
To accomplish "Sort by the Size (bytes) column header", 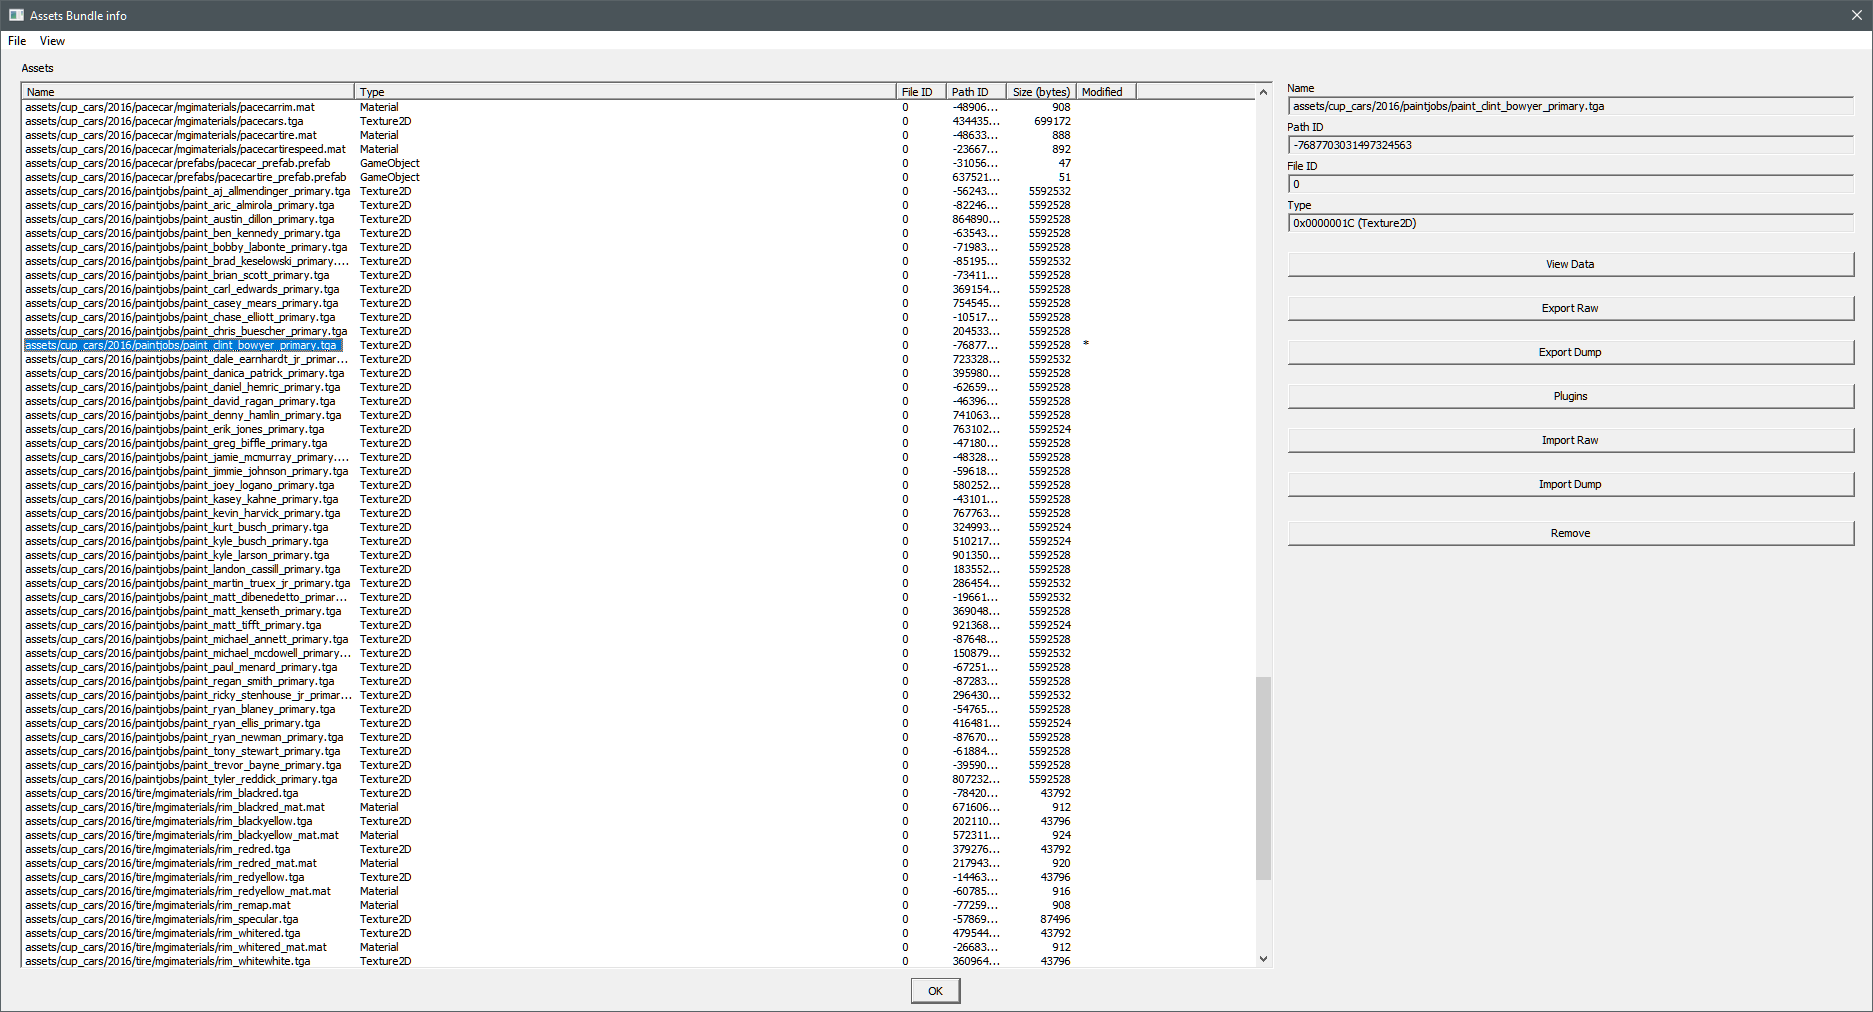I will (x=1041, y=92).
